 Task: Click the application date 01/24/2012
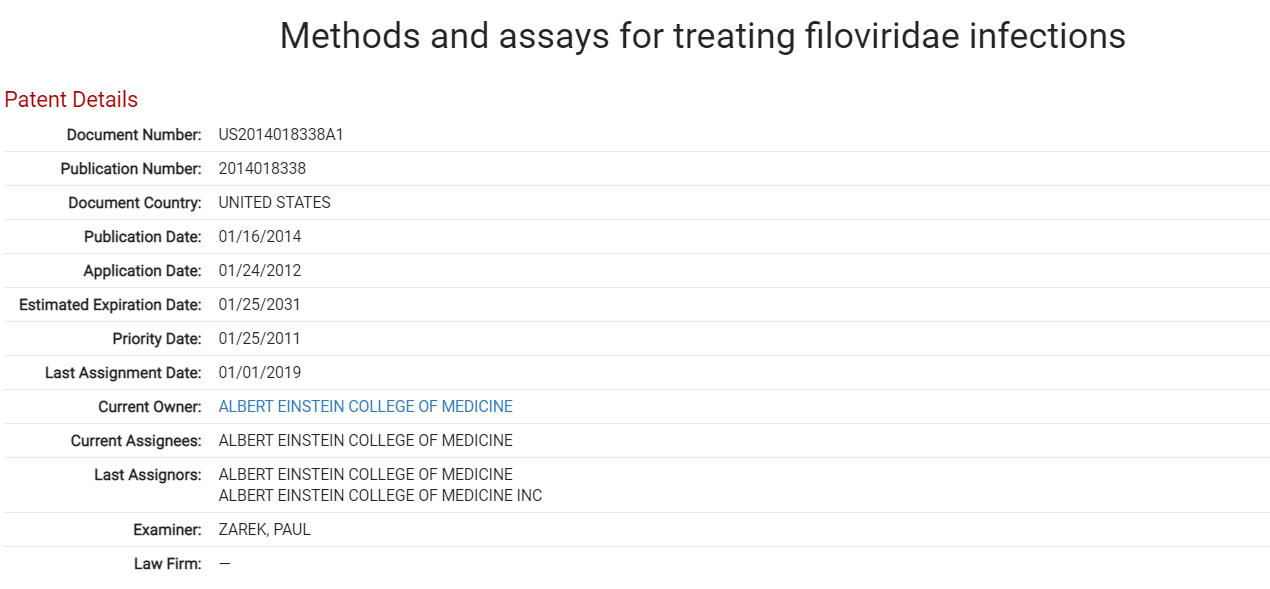click(259, 271)
